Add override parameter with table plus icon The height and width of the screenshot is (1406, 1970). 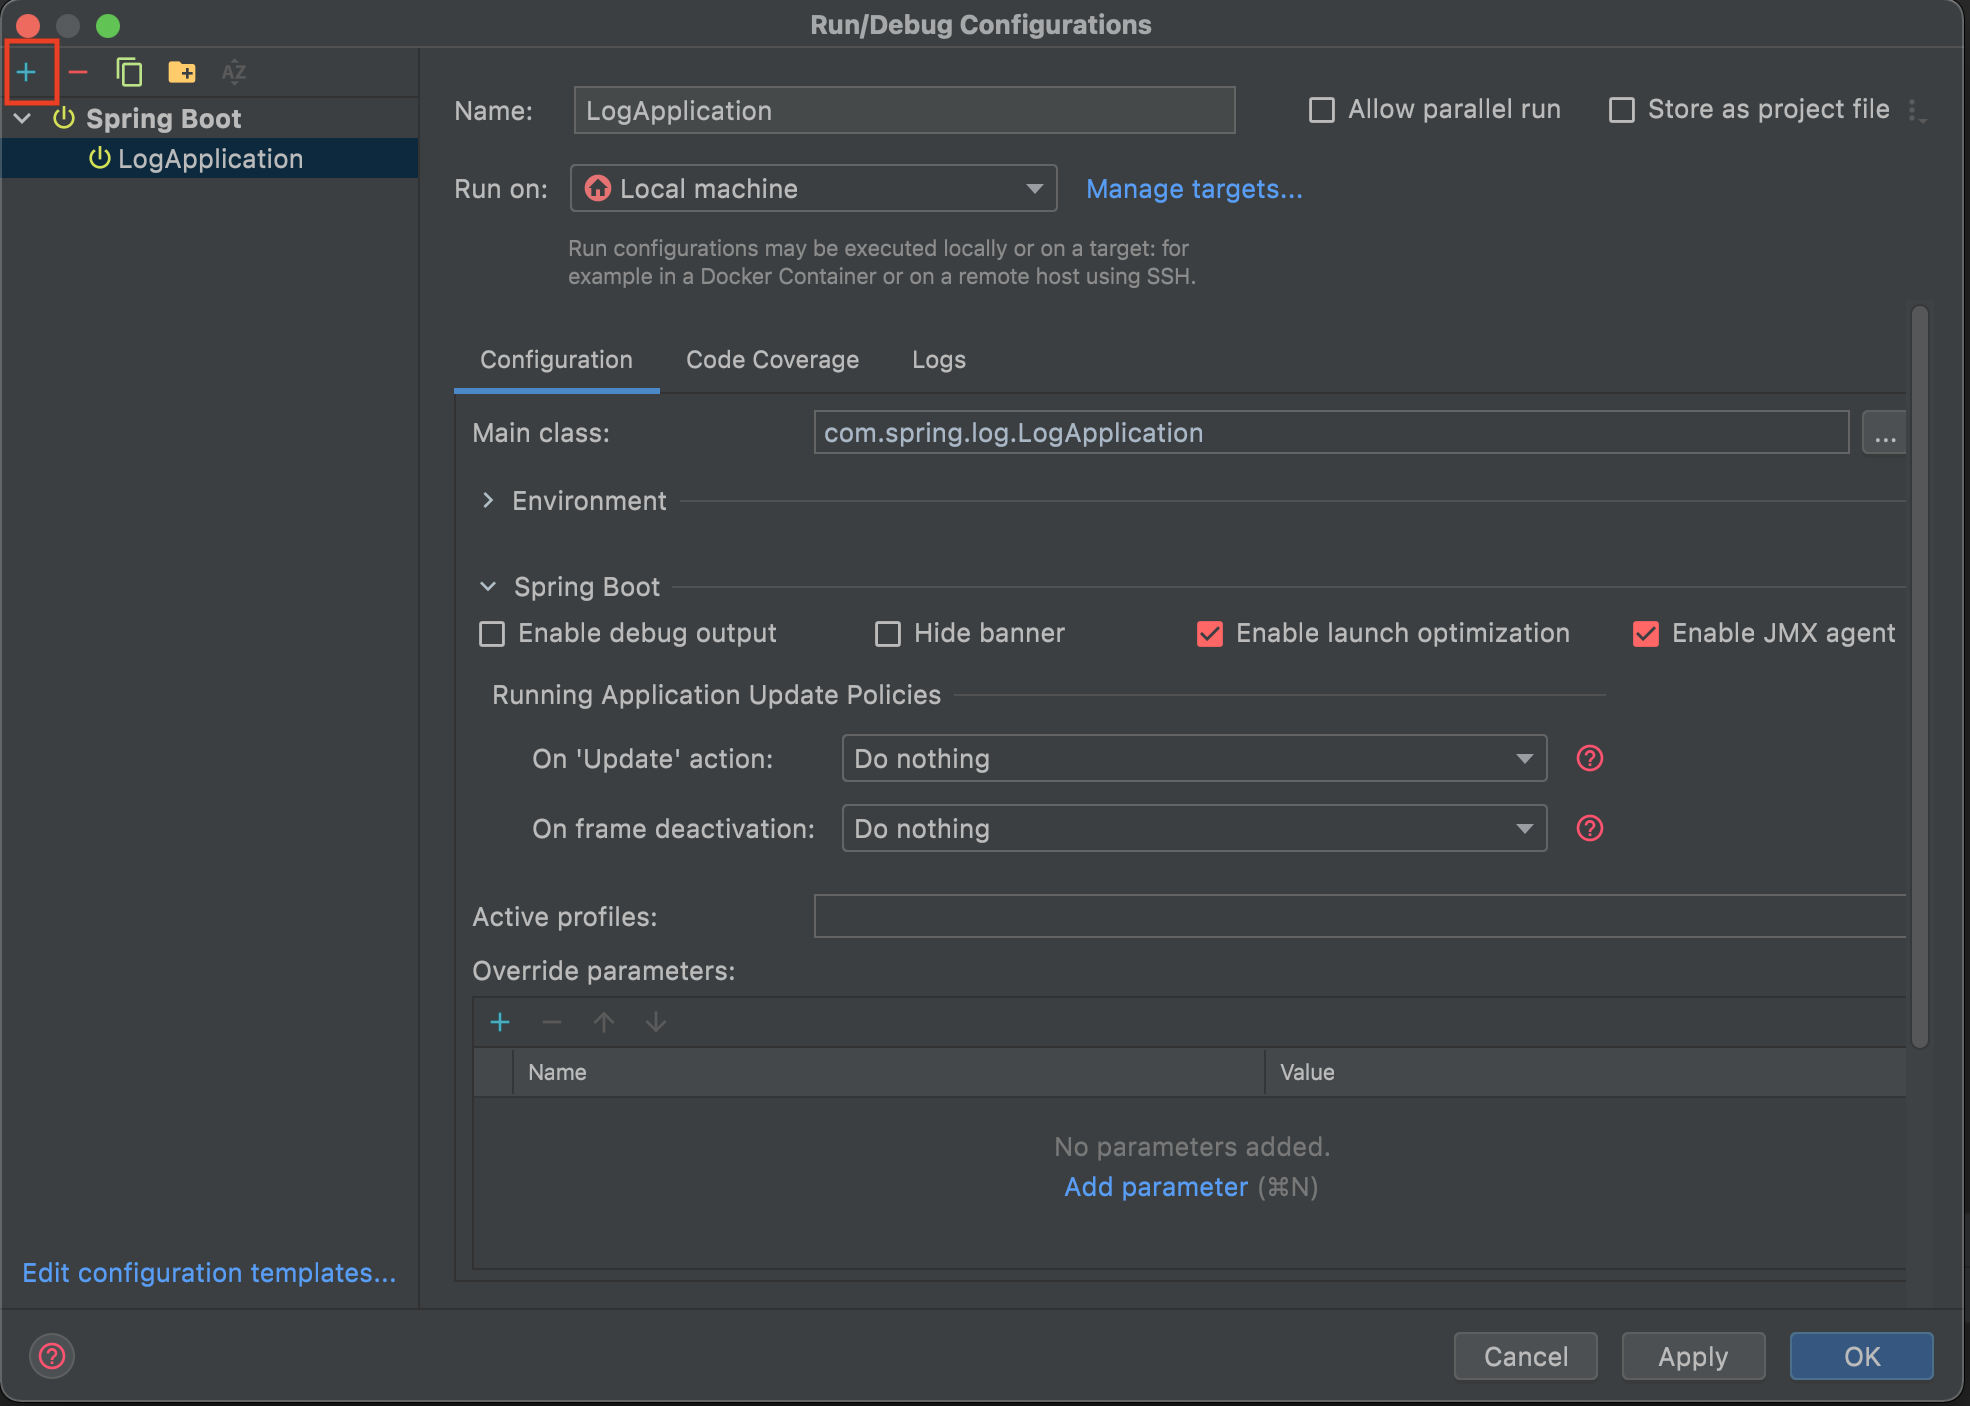(x=500, y=1022)
